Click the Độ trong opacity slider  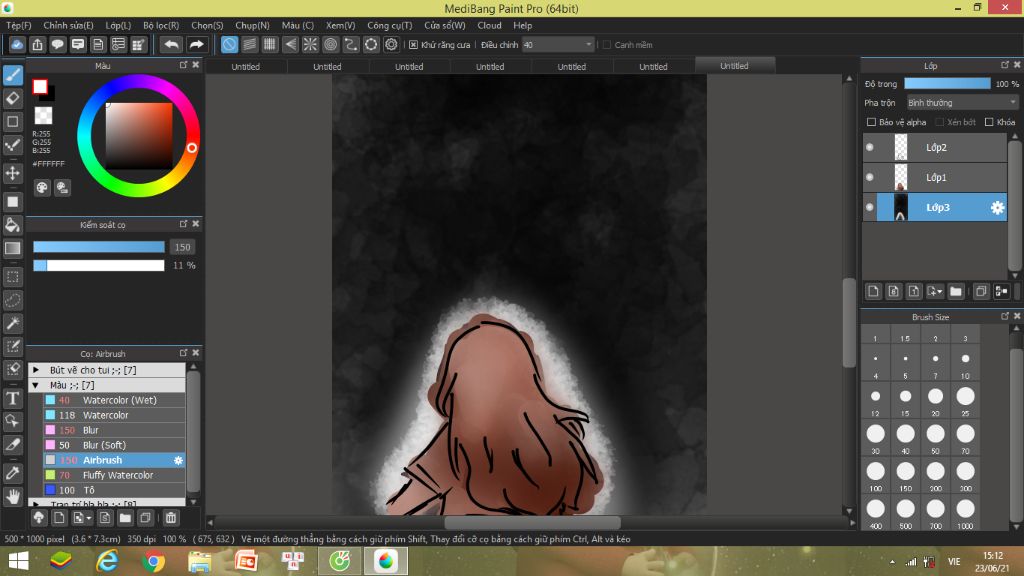coord(946,84)
